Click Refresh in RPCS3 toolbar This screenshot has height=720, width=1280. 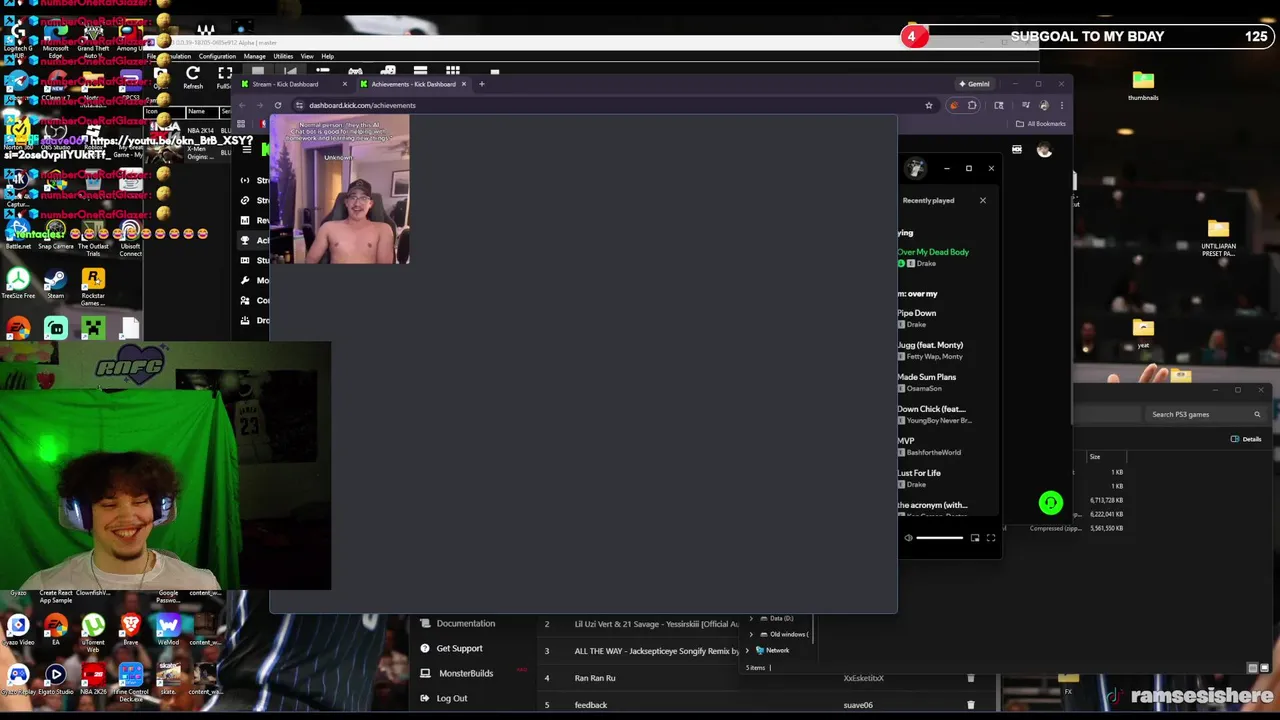click(x=193, y=78)
